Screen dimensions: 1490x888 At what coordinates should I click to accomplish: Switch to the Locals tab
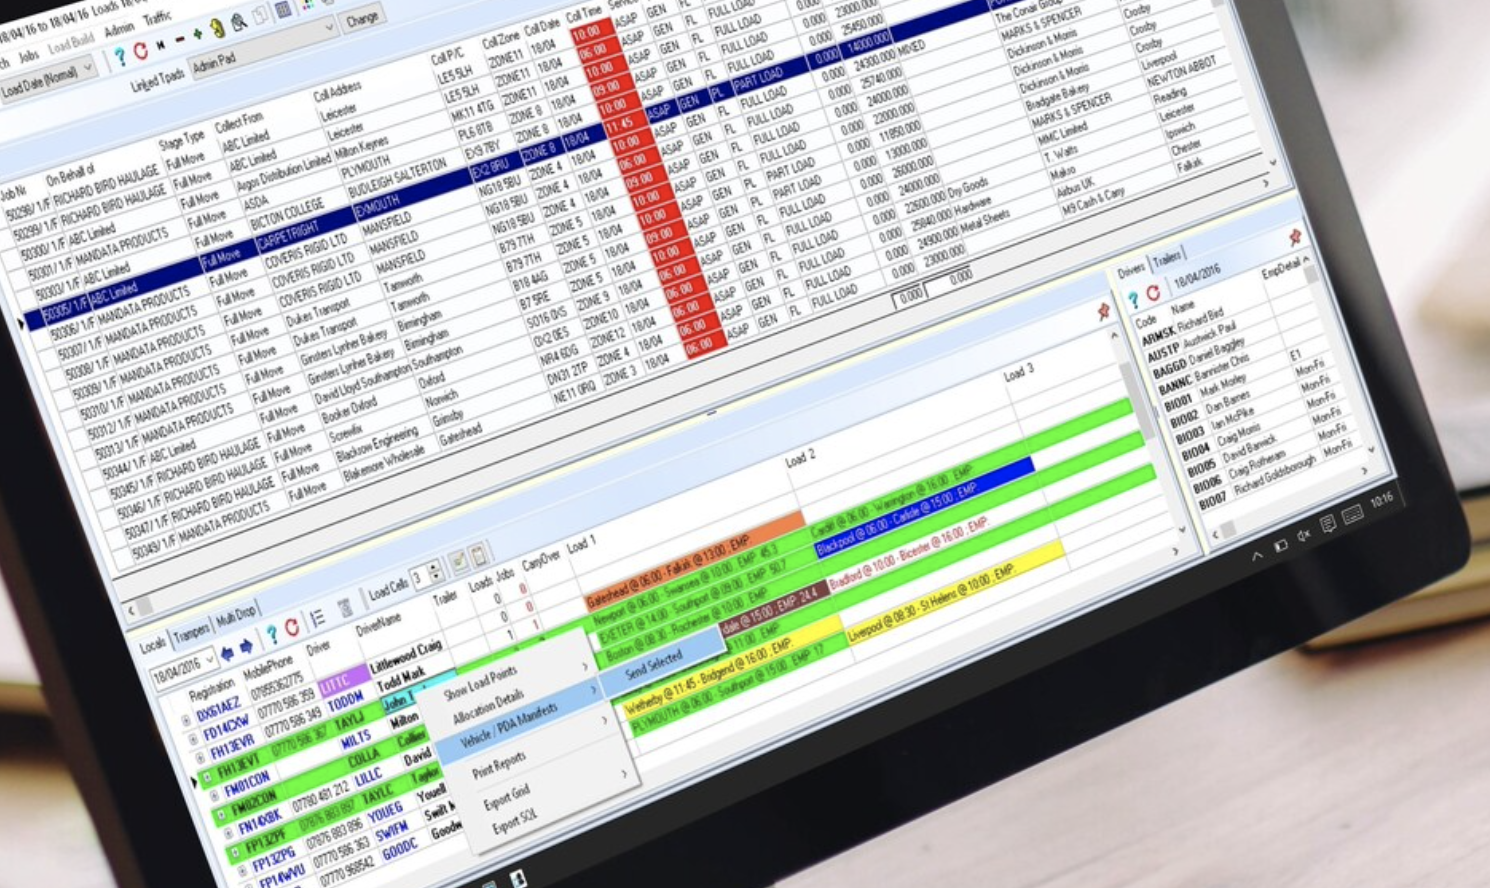(153, 646)
